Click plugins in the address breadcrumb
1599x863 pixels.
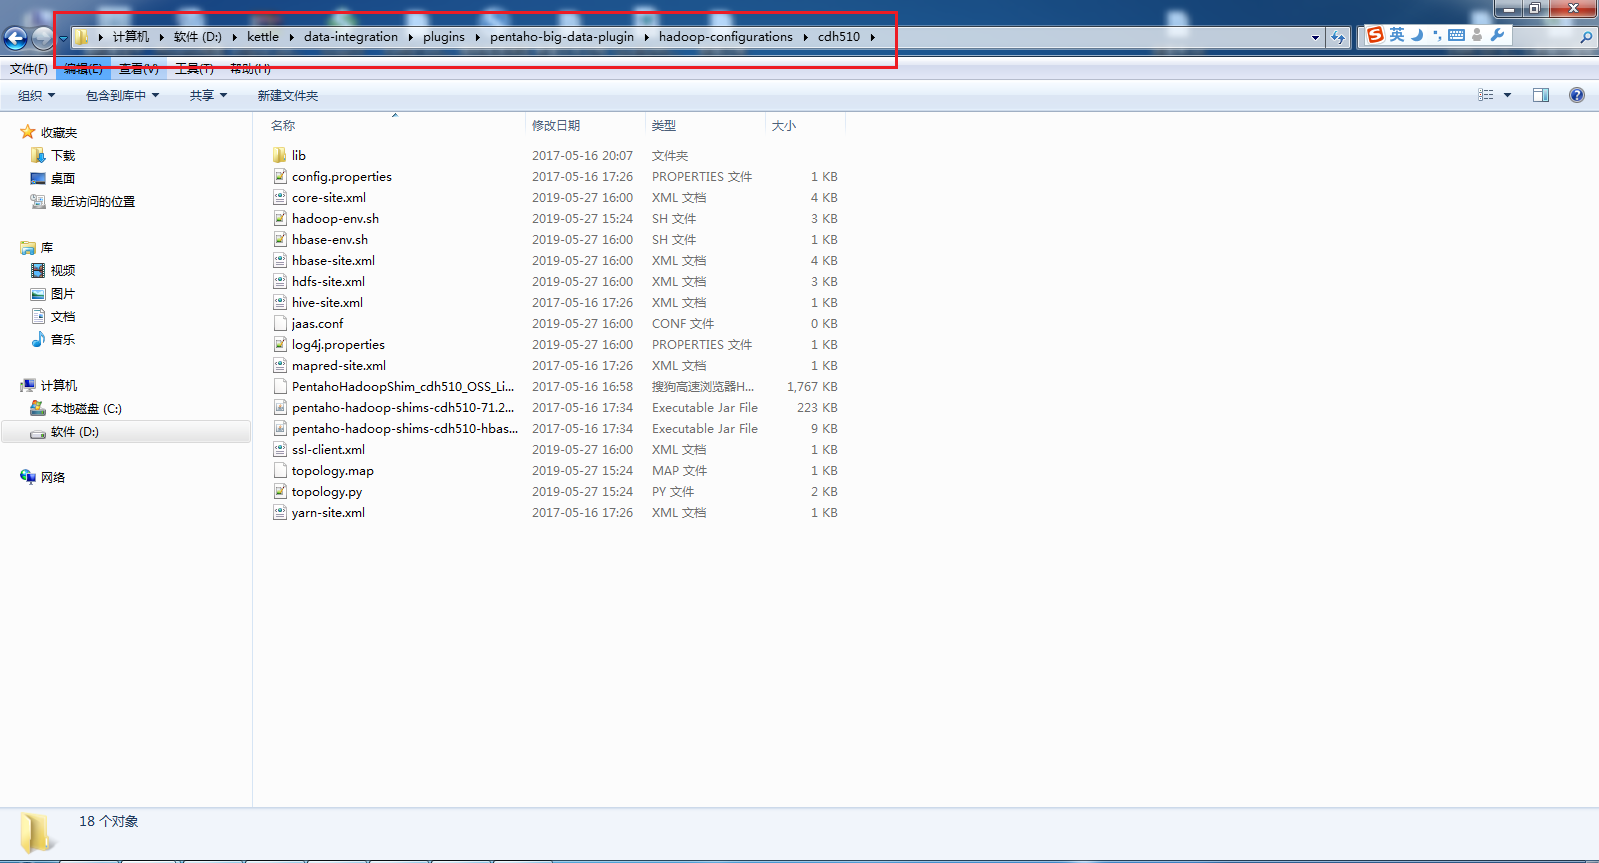444,37
